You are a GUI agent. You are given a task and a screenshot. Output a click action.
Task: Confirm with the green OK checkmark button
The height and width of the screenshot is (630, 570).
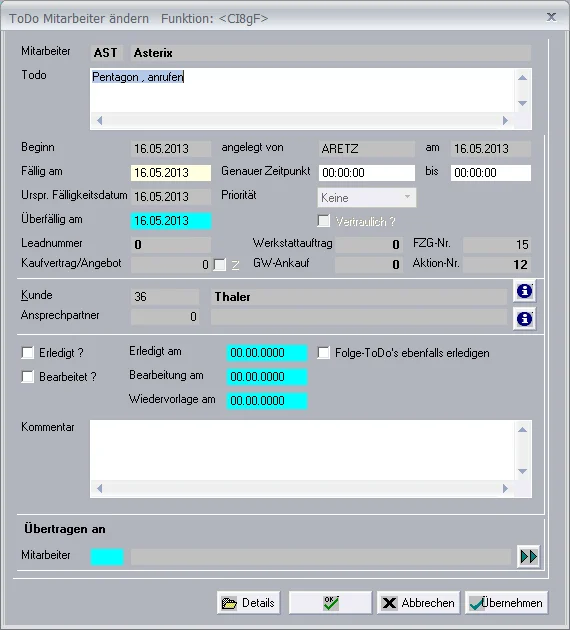(330, 603)
